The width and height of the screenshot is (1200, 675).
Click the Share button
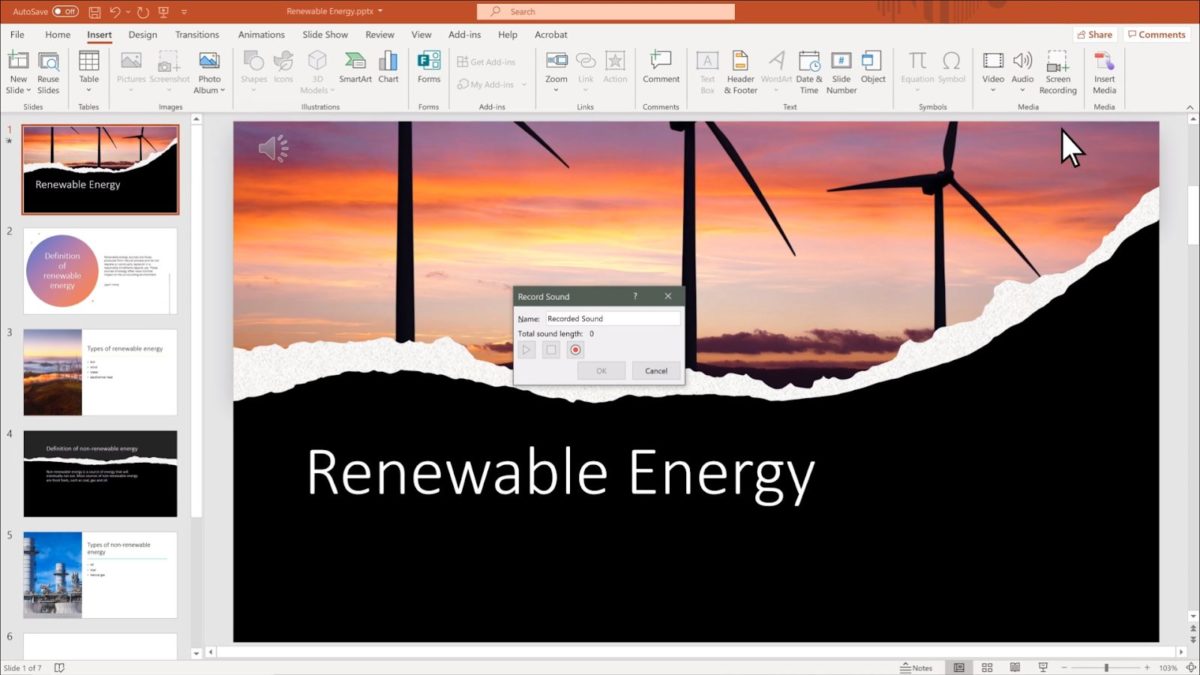pos(1094,34)
